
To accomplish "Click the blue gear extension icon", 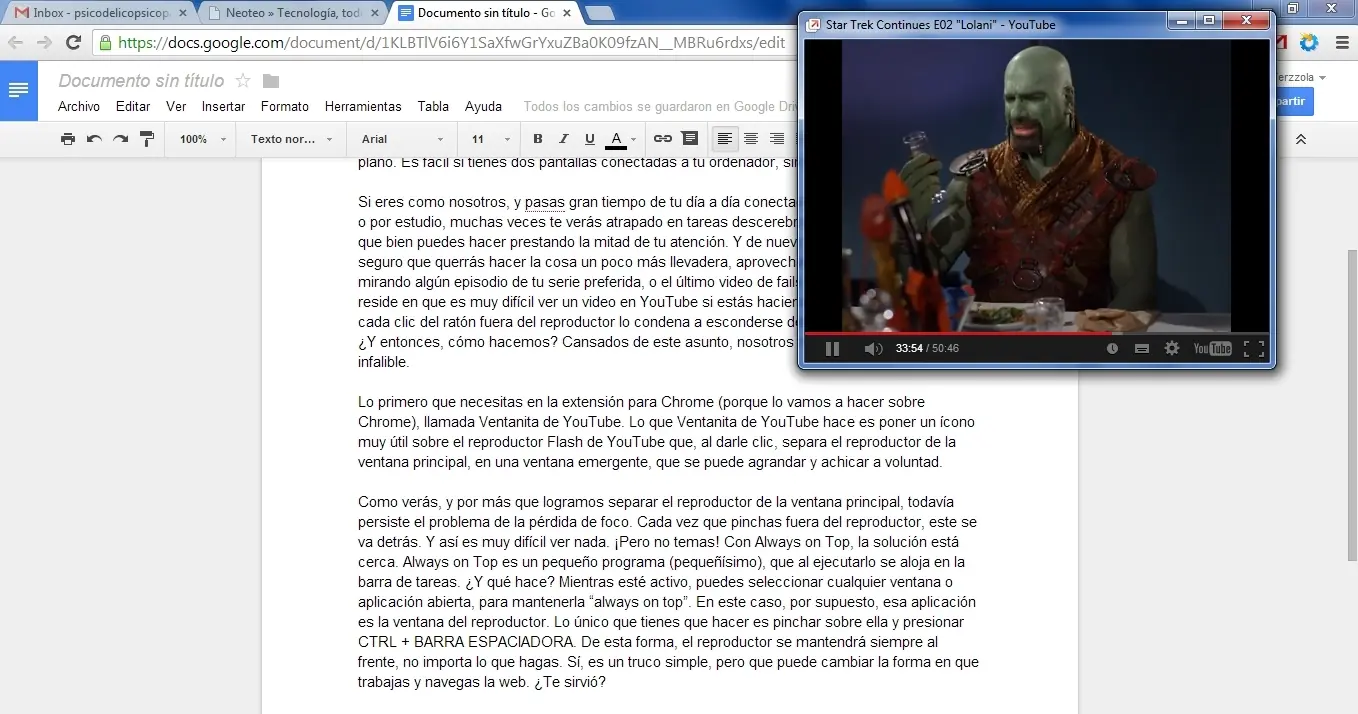I will (1308, 43).
